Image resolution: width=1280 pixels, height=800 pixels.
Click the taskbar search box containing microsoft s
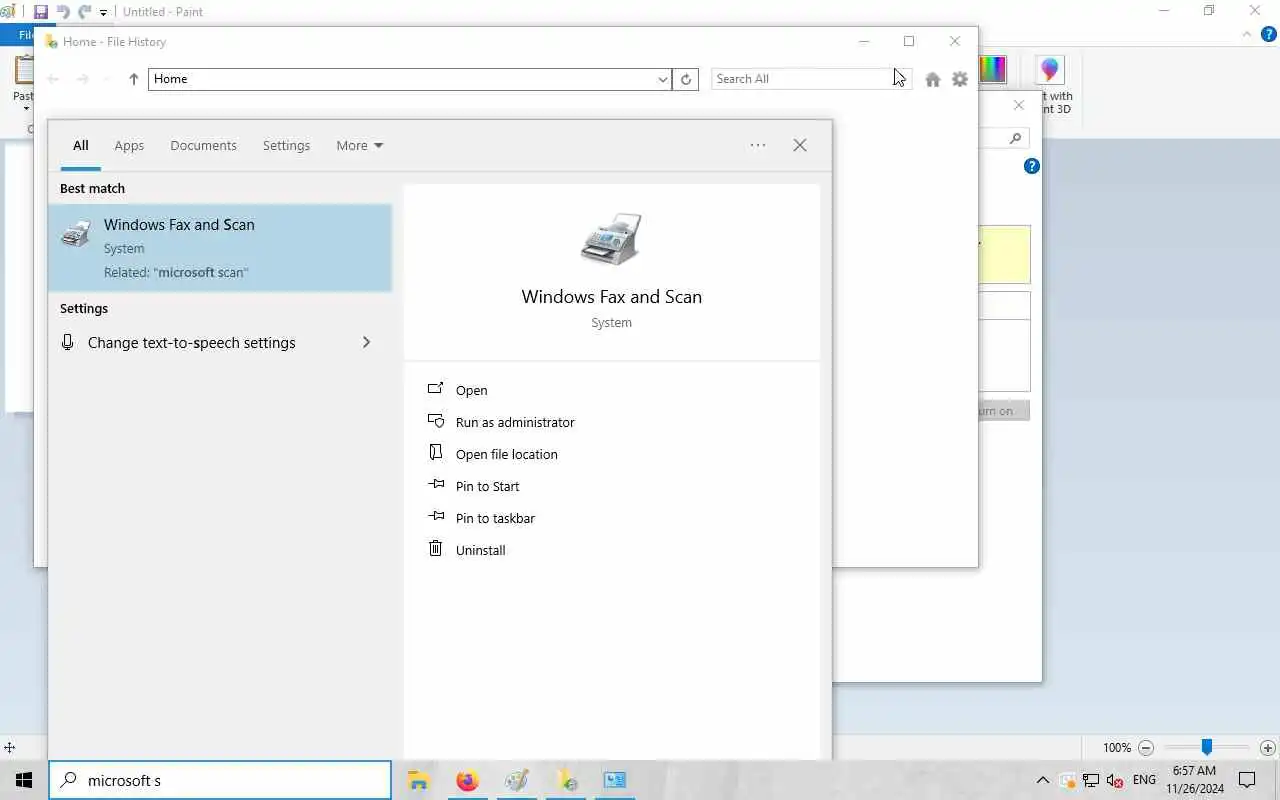(x=220, y=780)
